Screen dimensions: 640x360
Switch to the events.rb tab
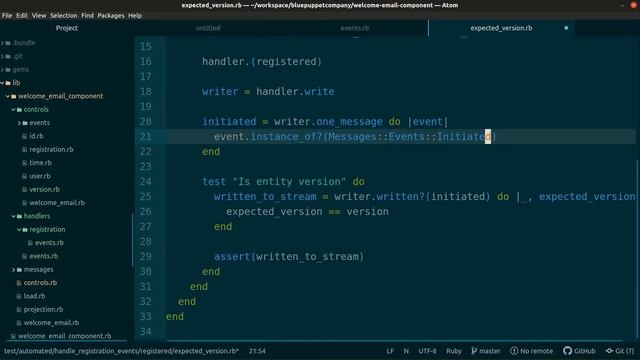pyautogui.click(x=354, y=28)
